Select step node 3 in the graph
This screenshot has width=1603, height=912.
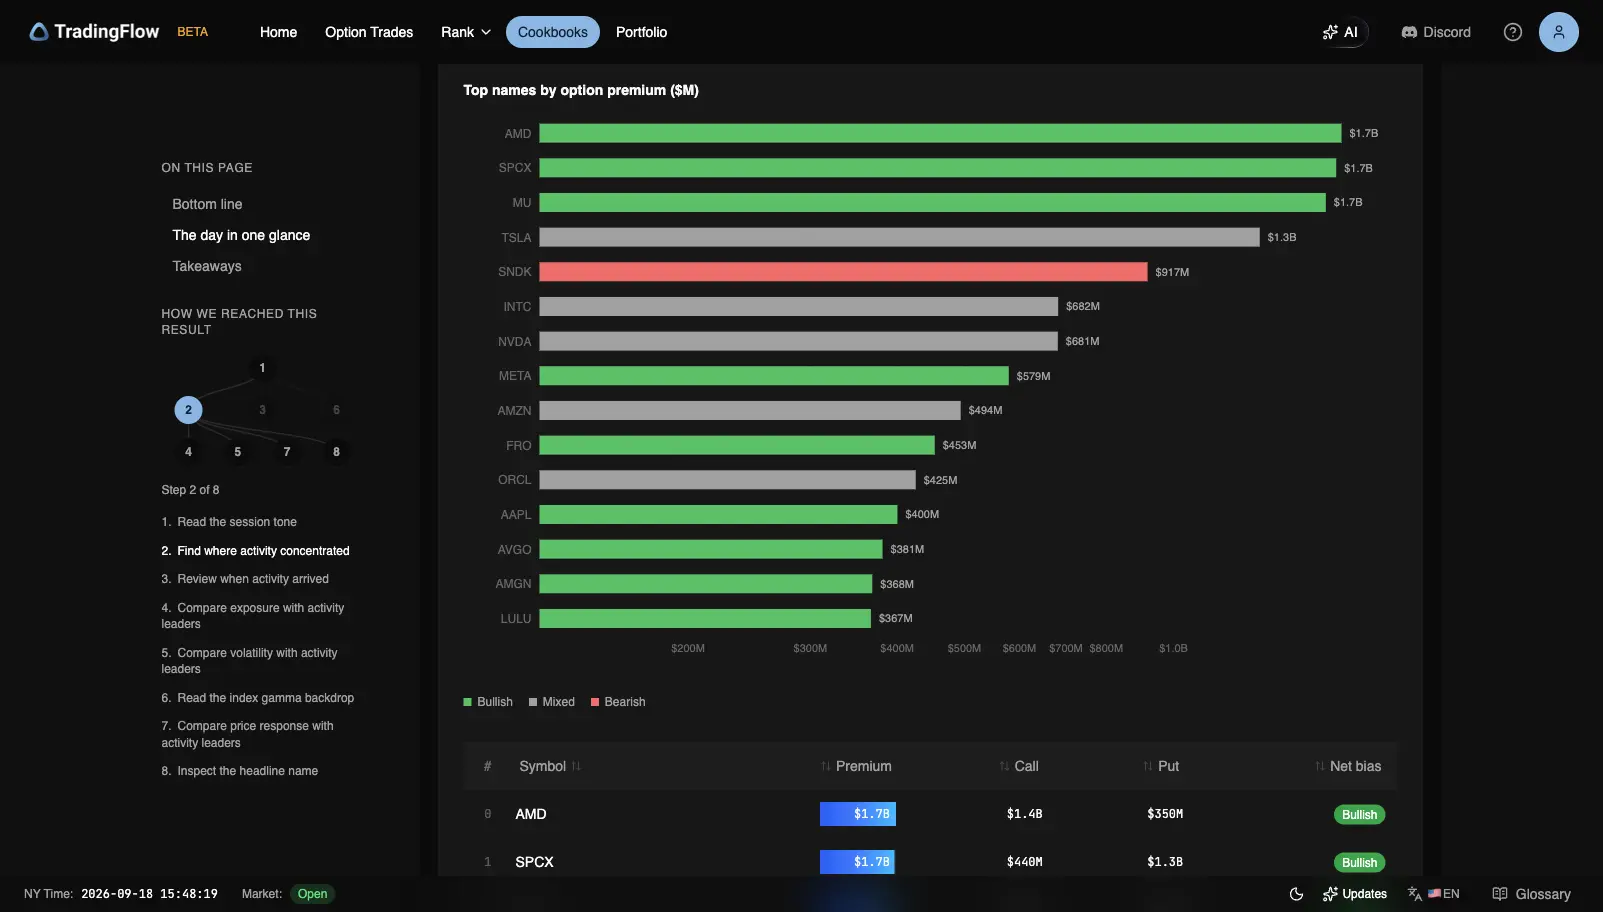(262, 410)
